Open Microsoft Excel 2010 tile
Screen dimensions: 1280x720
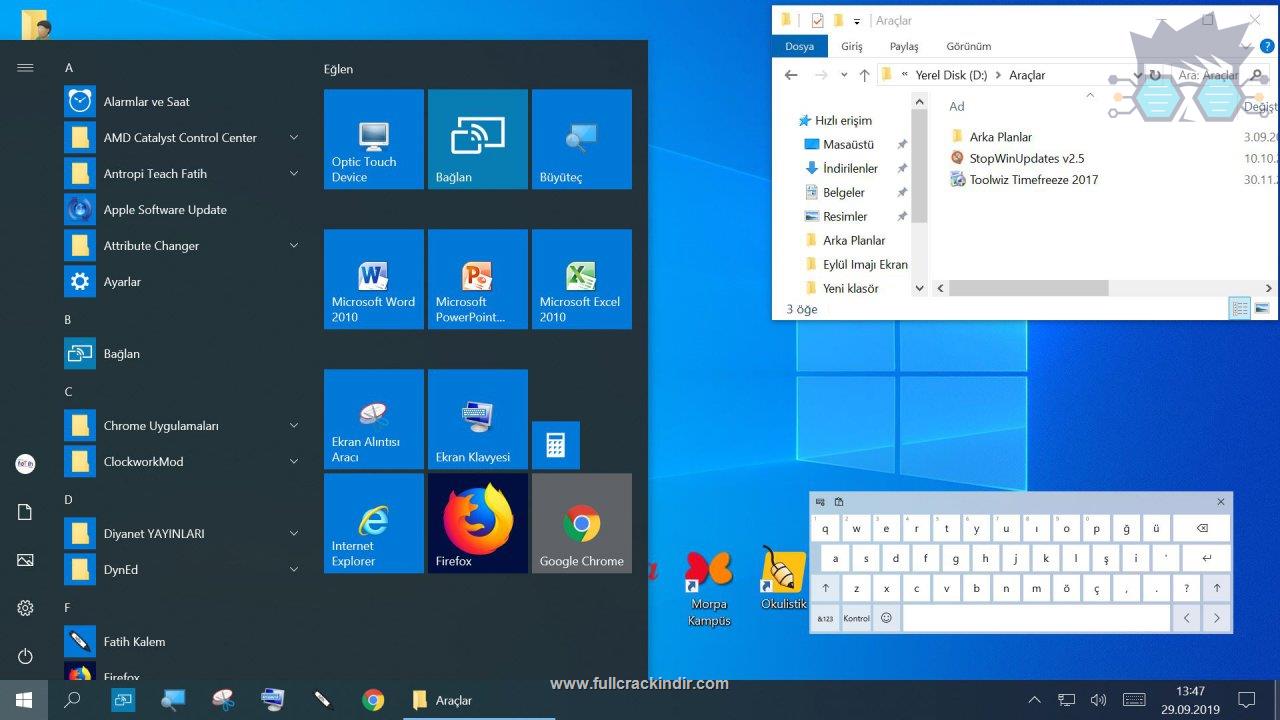click(582, 279)
